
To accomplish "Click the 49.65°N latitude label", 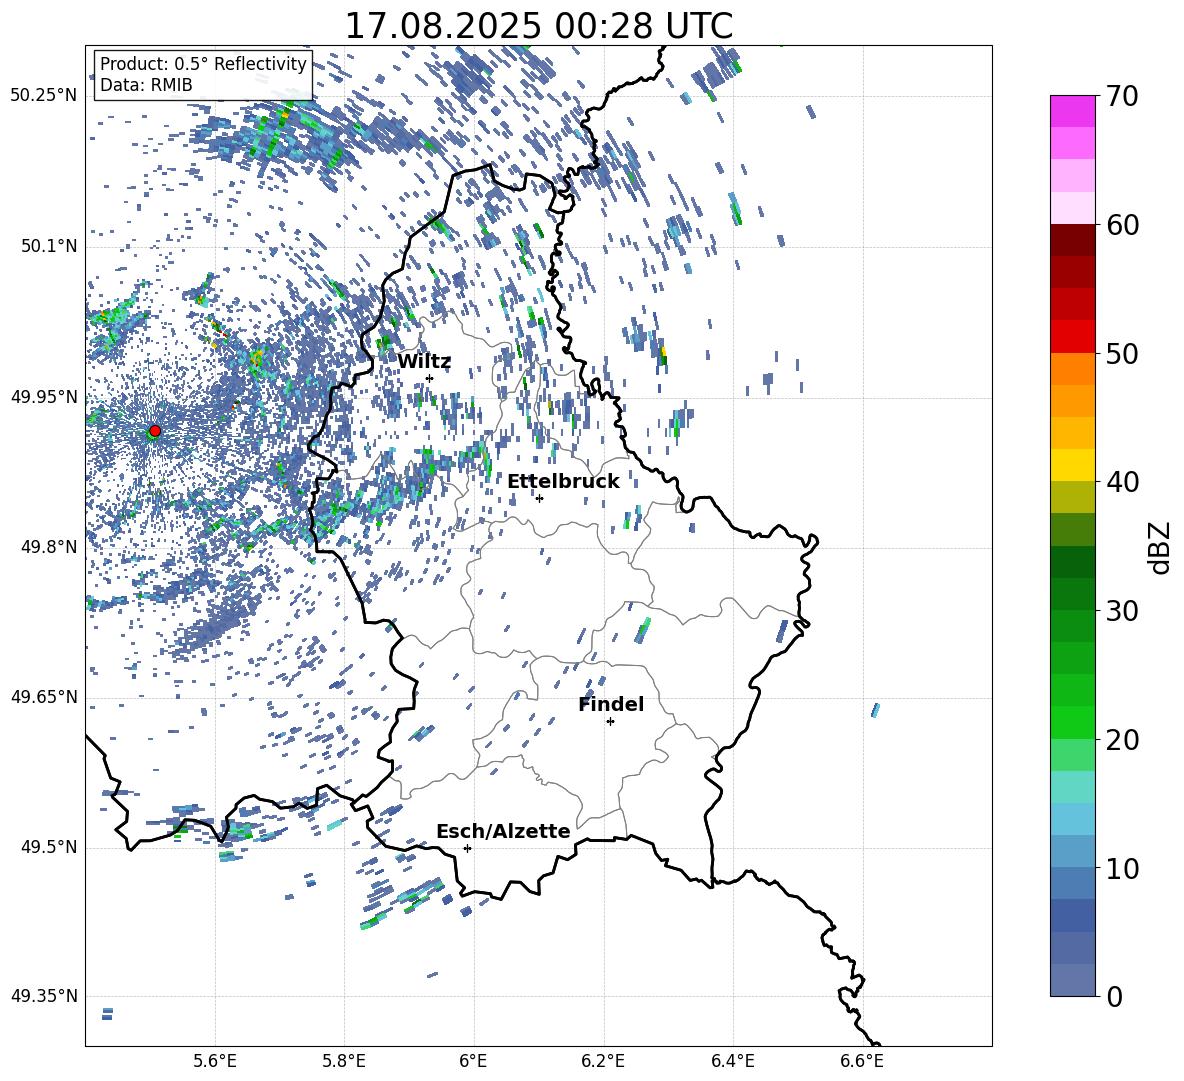I will point(44,696).
